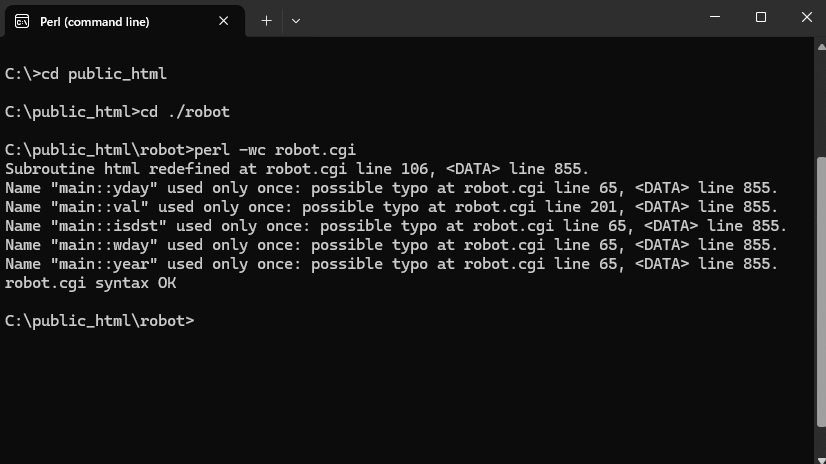Maximize the terminal window
Image resolution: width=826 pixels, height=464 pixels.
[760, 17]
